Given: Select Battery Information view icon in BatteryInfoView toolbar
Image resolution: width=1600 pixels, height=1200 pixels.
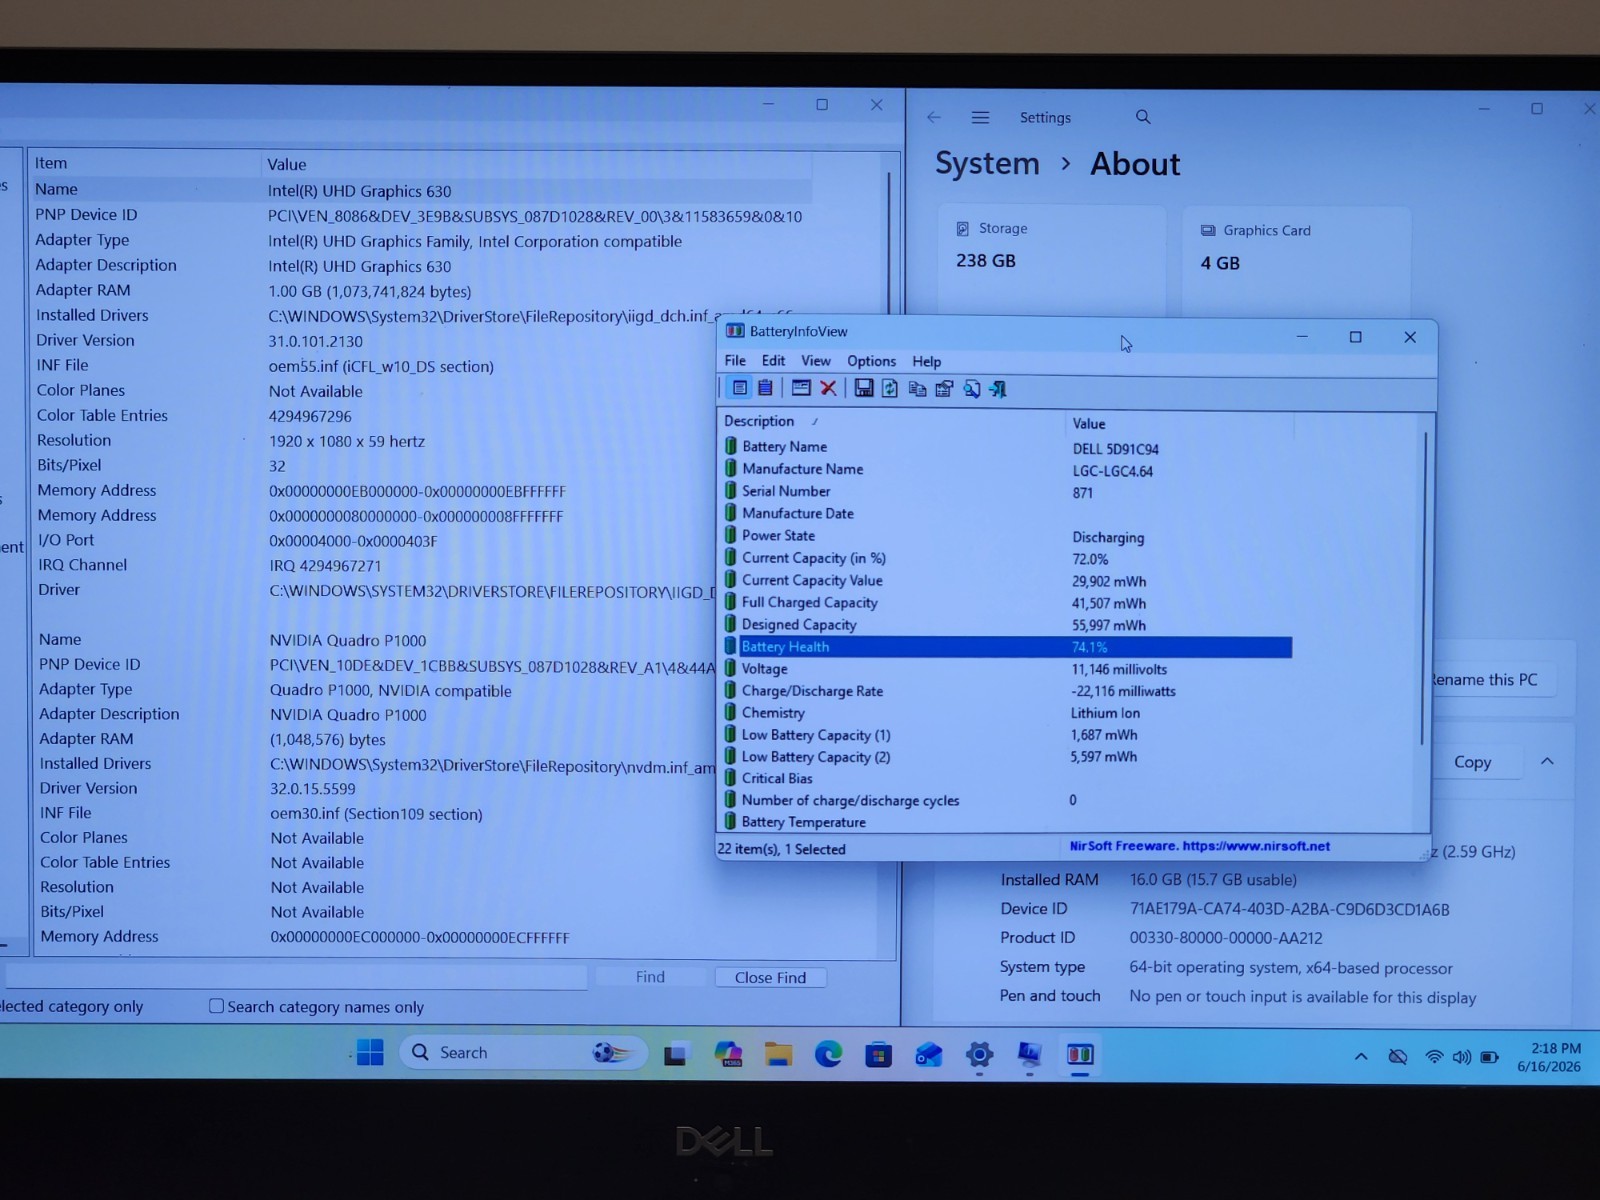Looking at the screenshot, I should 739,388.
